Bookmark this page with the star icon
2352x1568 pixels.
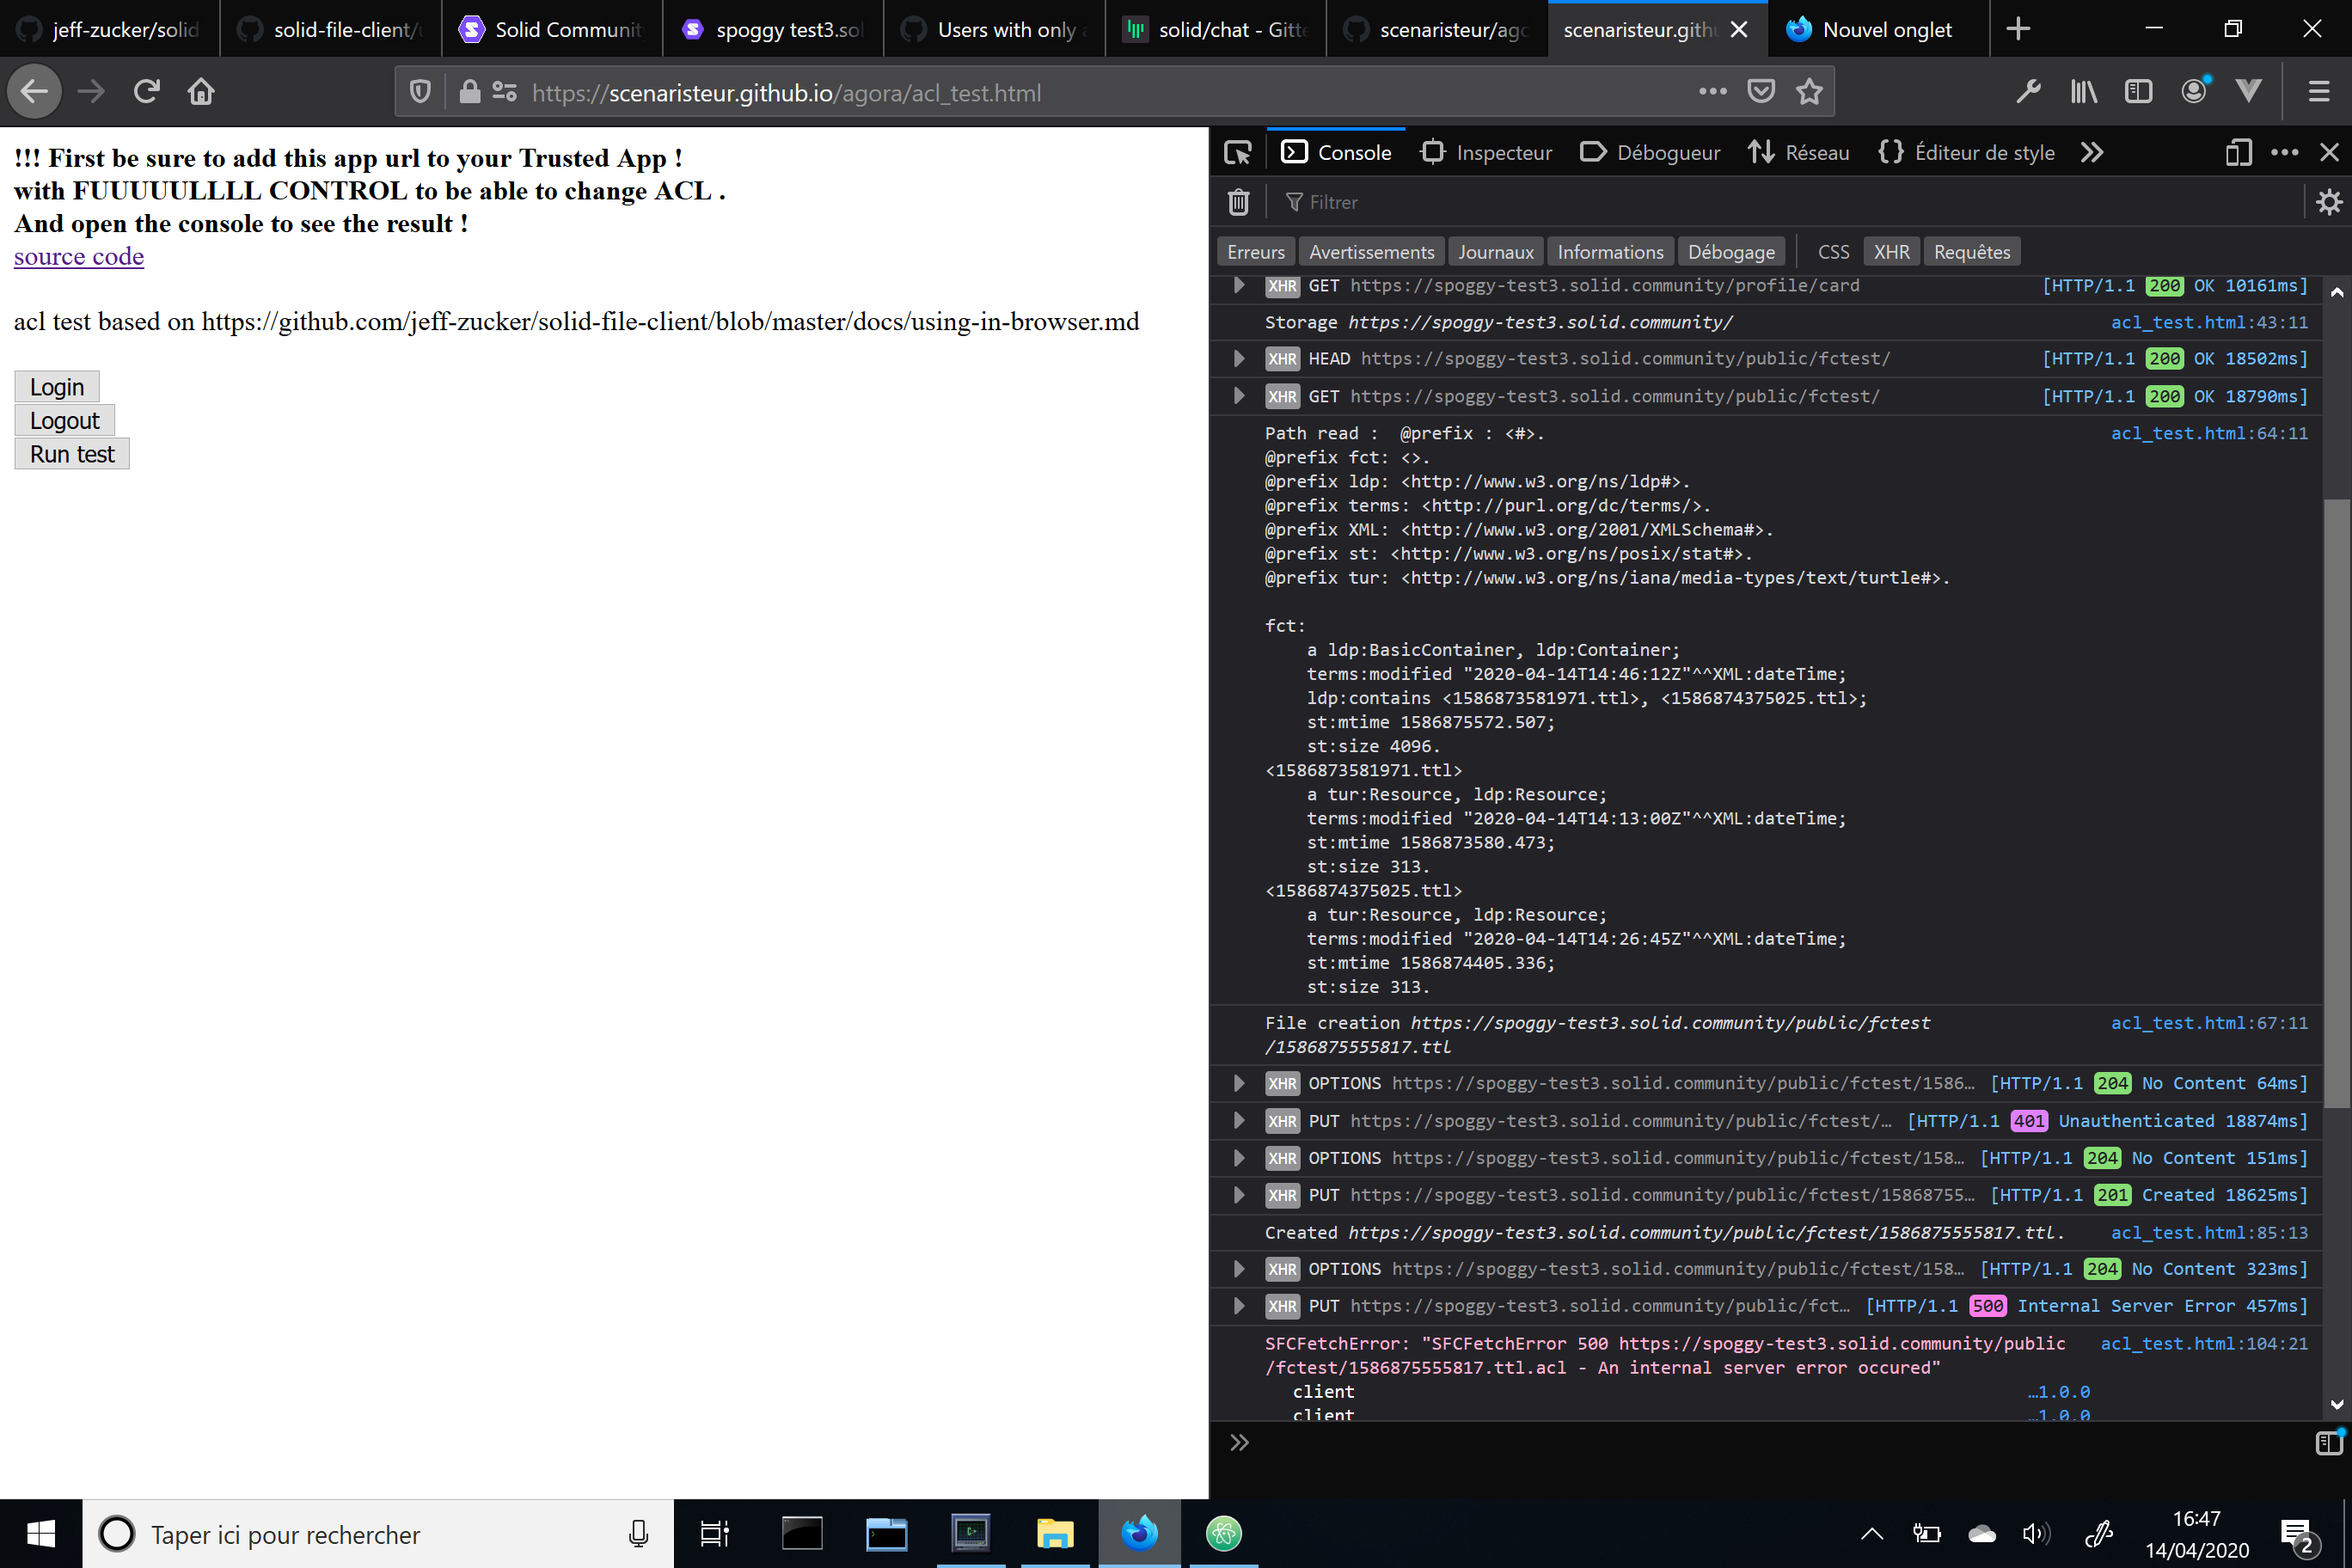click(1809, 91)
